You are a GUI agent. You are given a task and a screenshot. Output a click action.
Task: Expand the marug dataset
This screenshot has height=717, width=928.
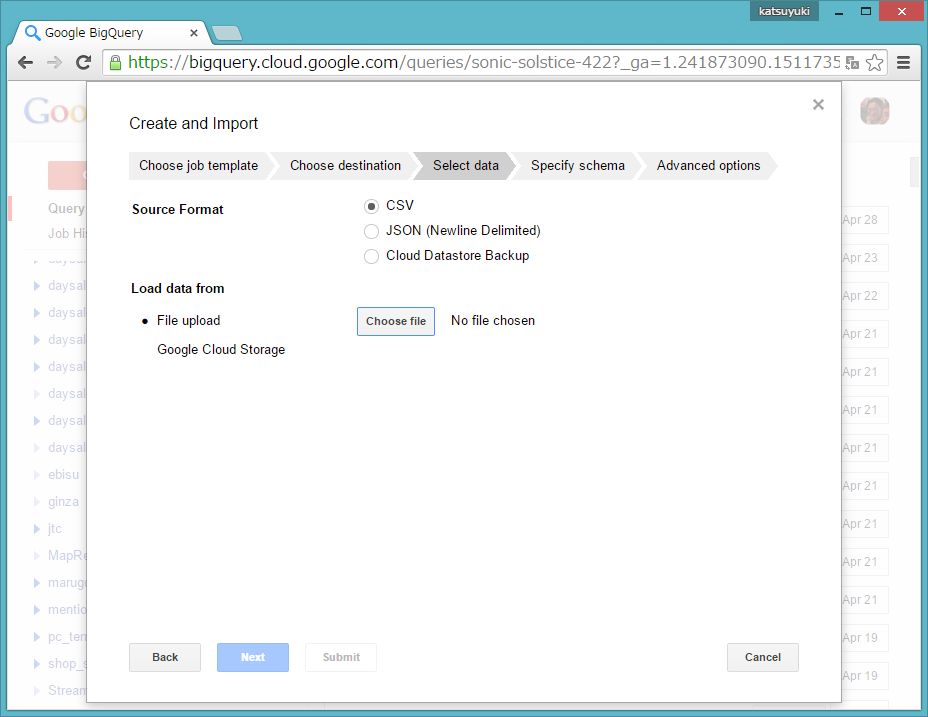pyautogui.click(x=37, y=583)
